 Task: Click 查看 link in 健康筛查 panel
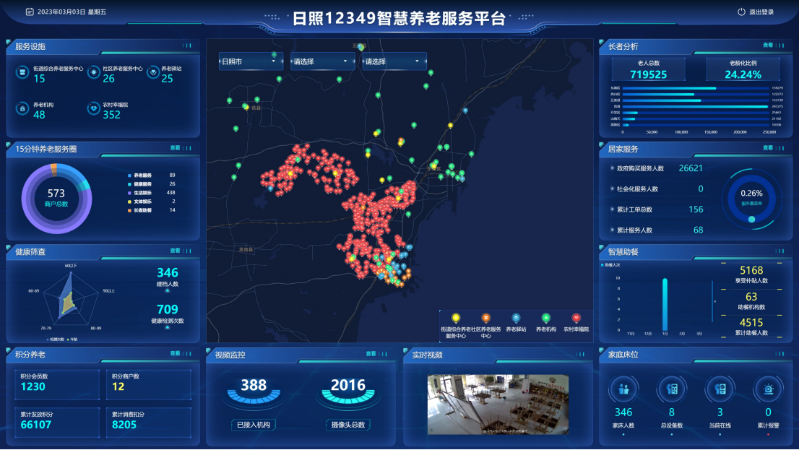tap(175, 251)
